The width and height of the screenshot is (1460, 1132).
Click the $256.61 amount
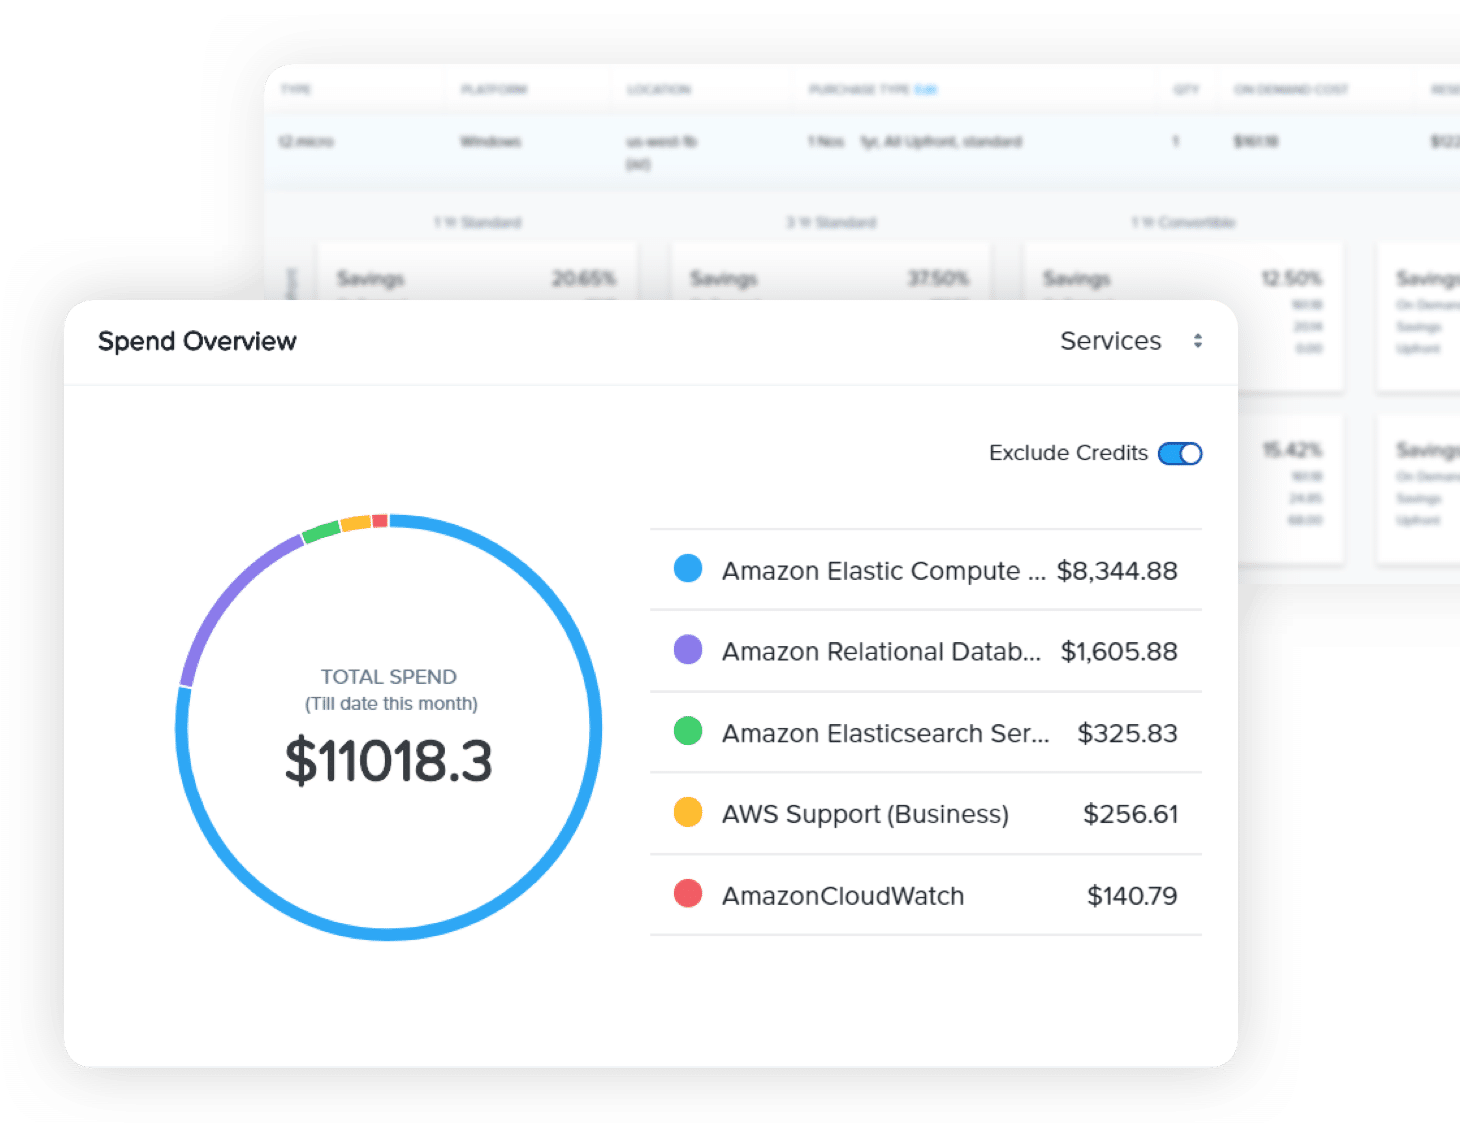click(1130, 814)
